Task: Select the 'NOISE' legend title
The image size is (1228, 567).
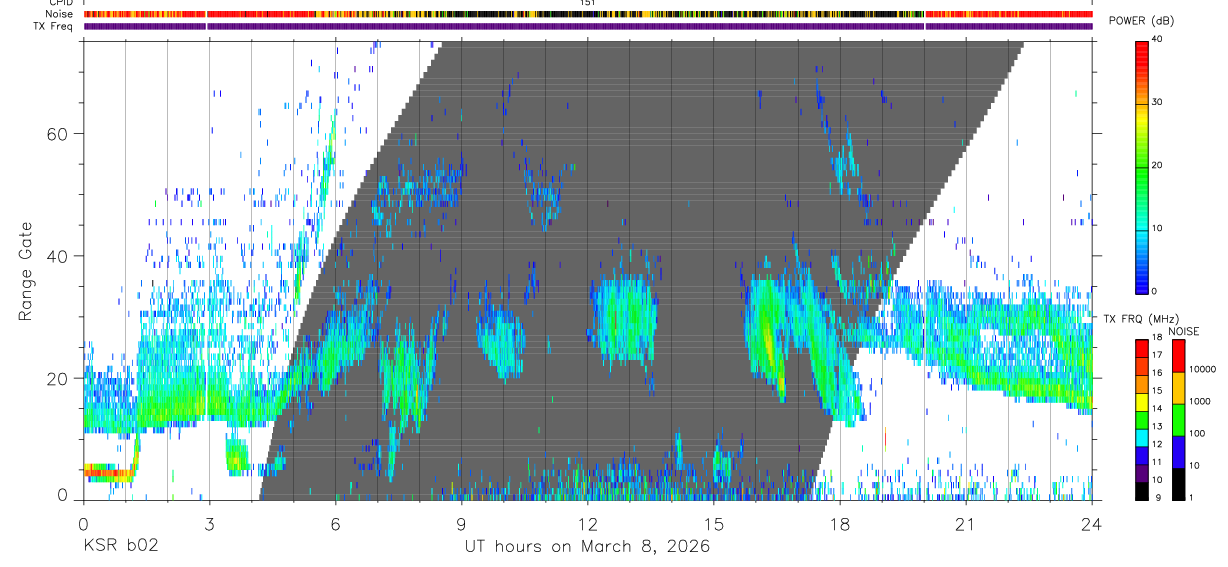Action: click(x=1183, y=330)
